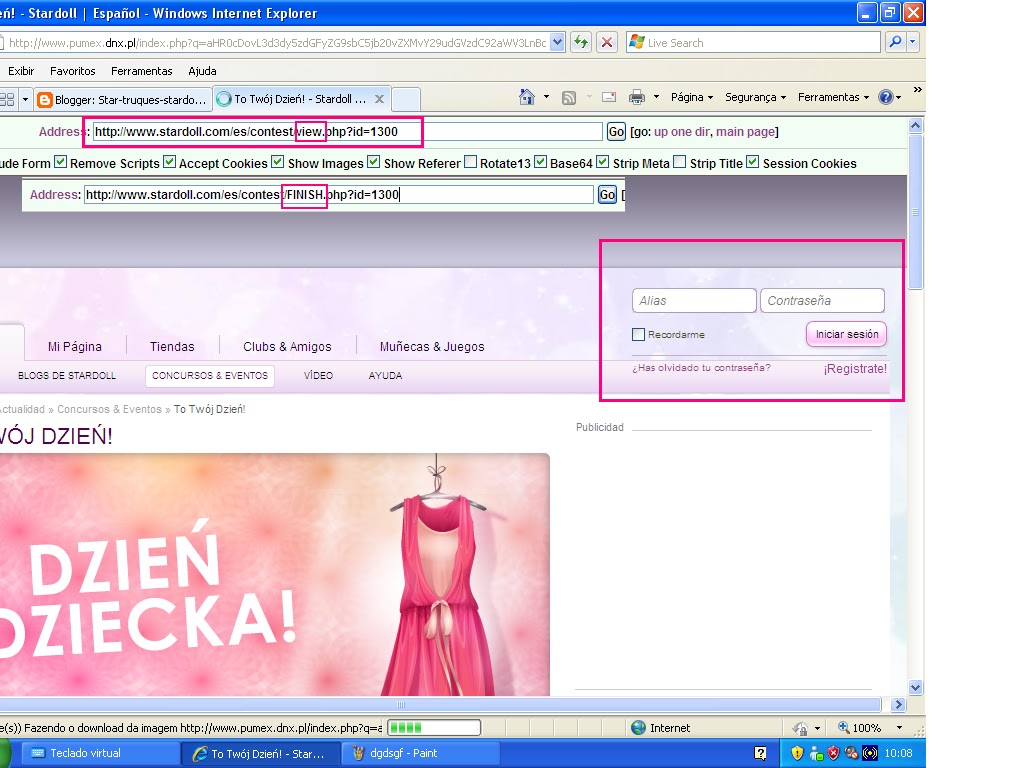
Task: Open the Favoritos menu
Action: [x=72, y=71]
